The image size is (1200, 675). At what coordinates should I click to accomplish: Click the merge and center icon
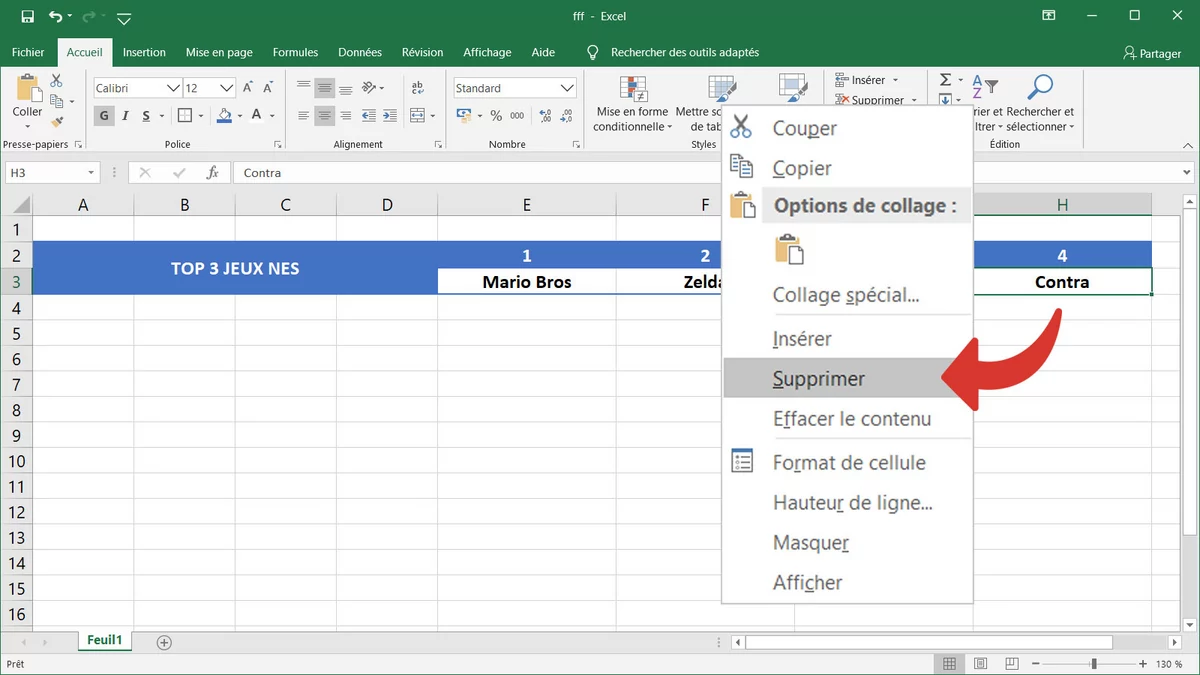[417, 116]
